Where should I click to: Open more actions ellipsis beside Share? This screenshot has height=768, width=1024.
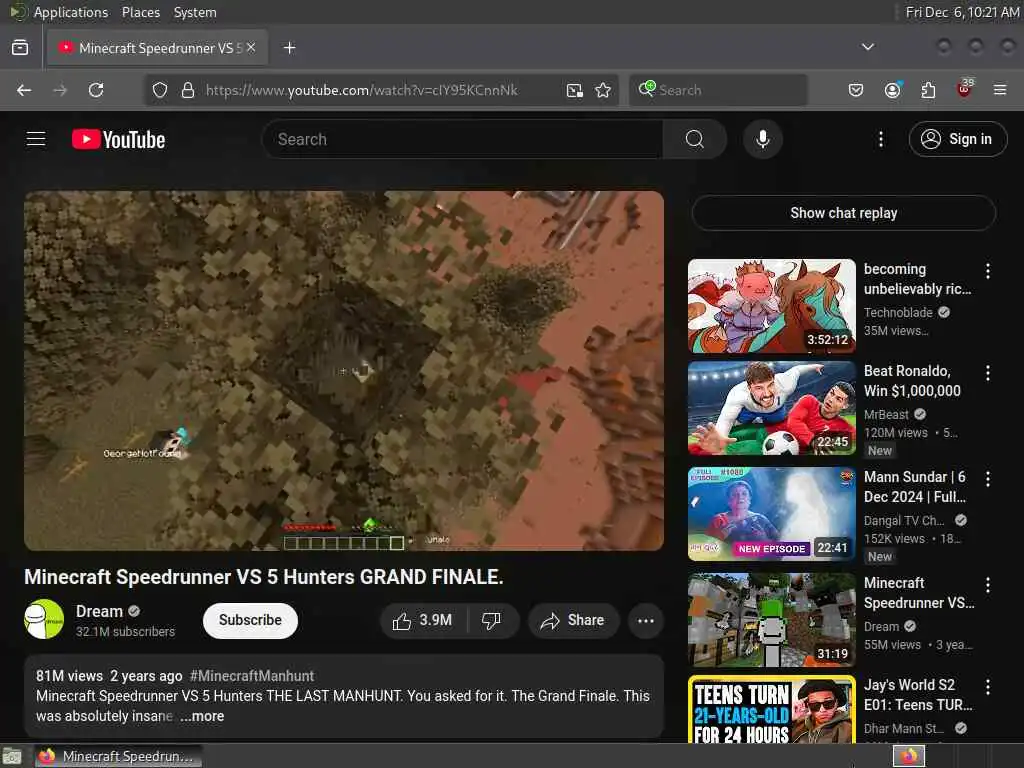point(645,620)
